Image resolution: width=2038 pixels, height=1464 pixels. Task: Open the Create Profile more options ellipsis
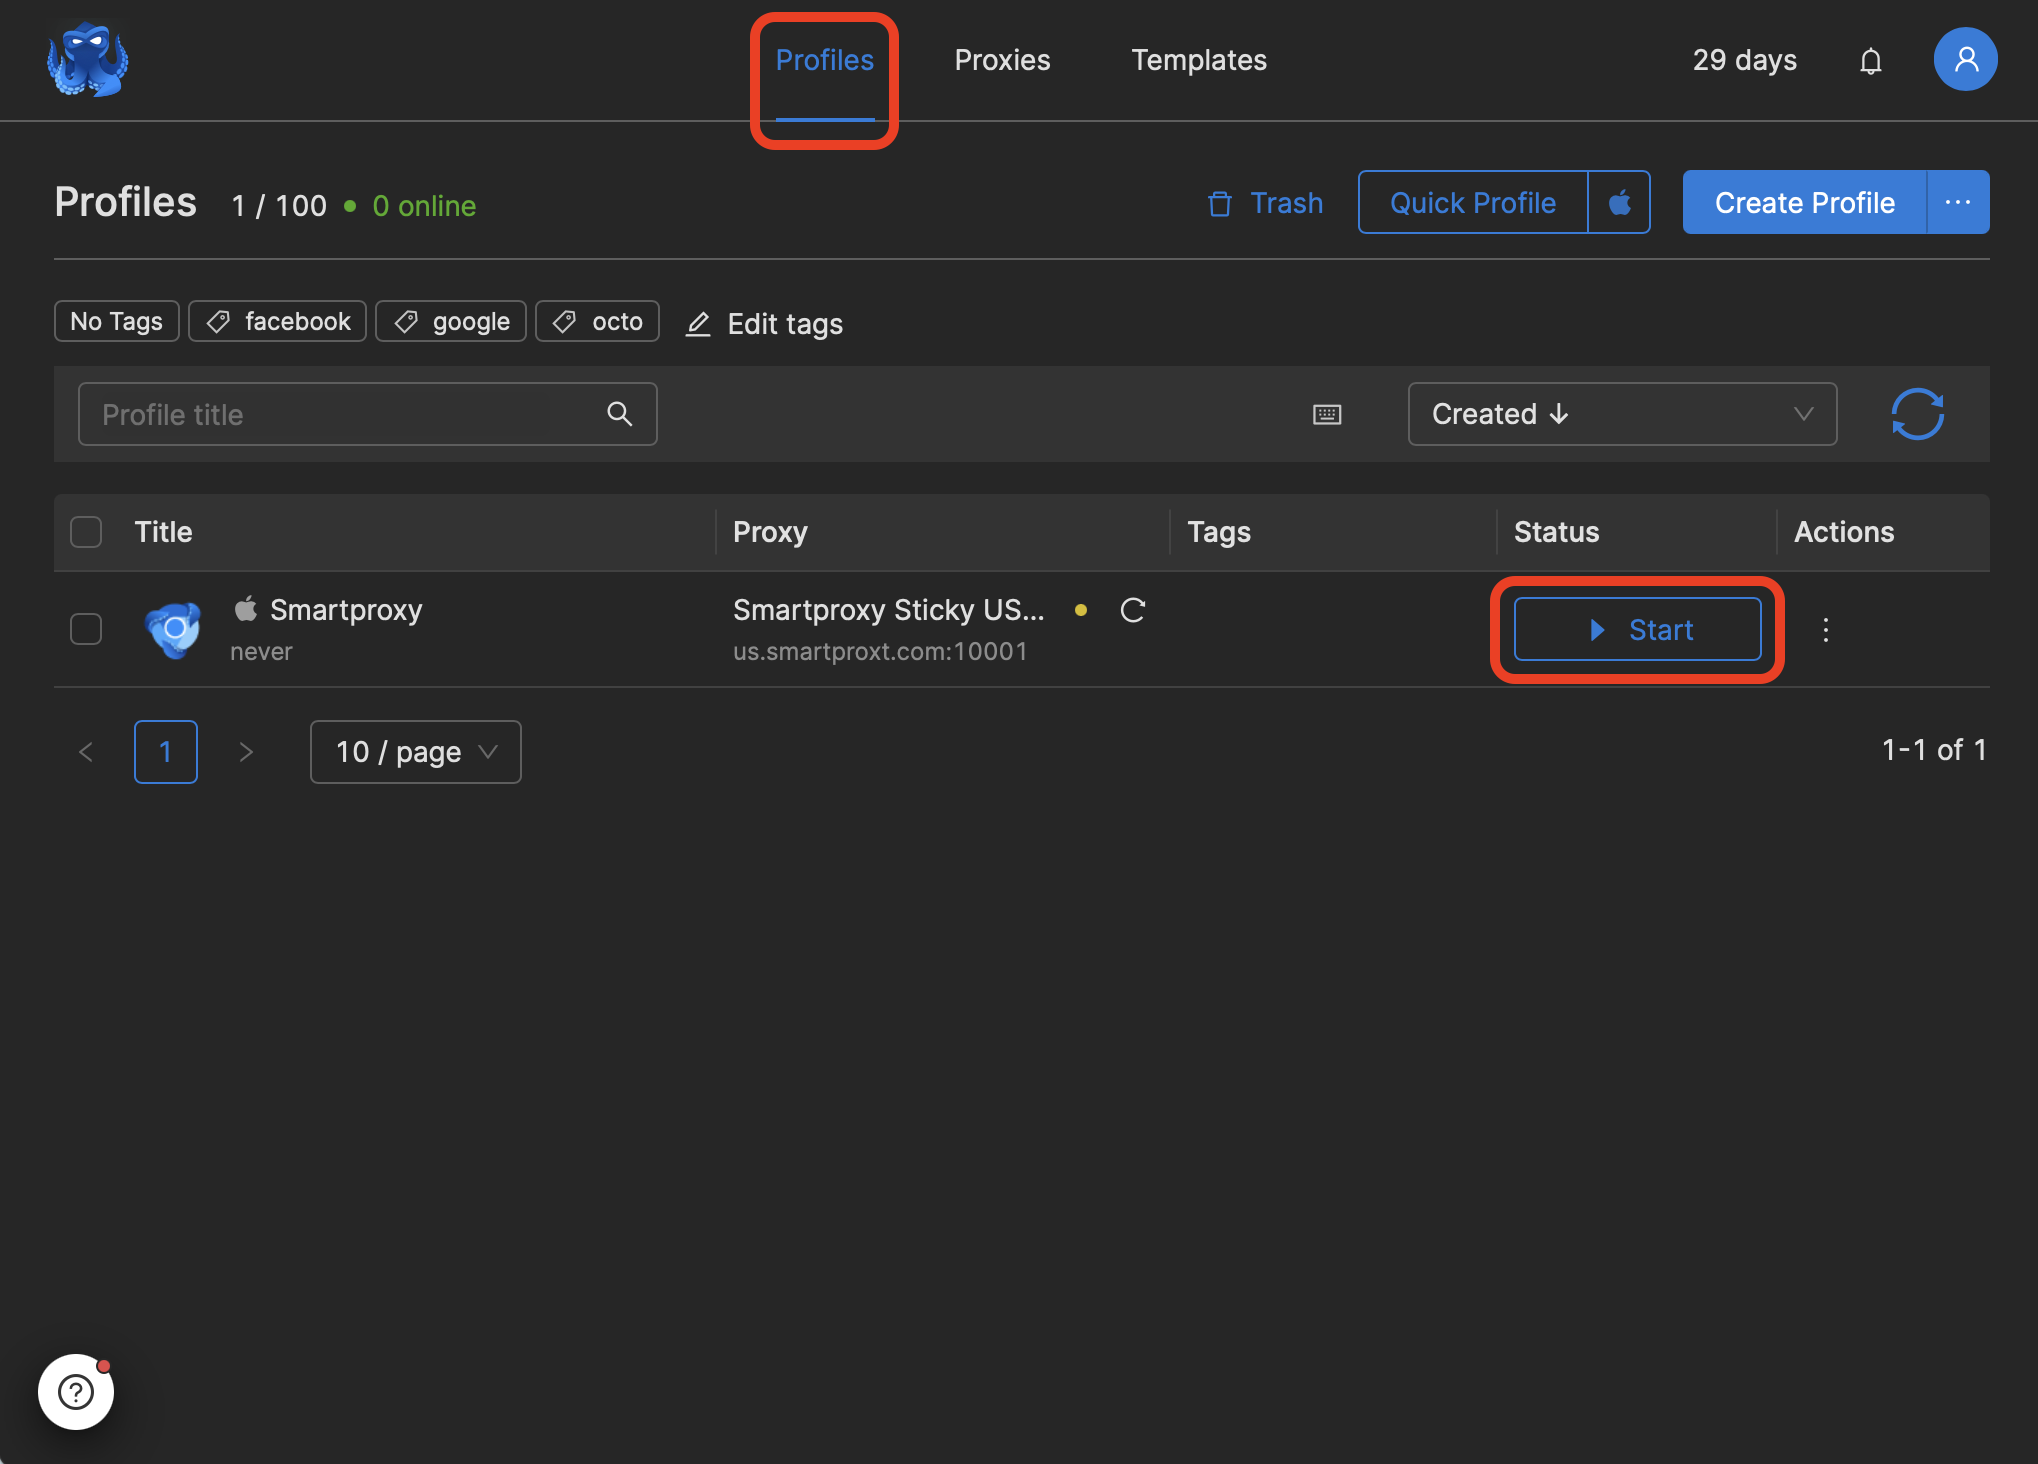pos(1957,203)
